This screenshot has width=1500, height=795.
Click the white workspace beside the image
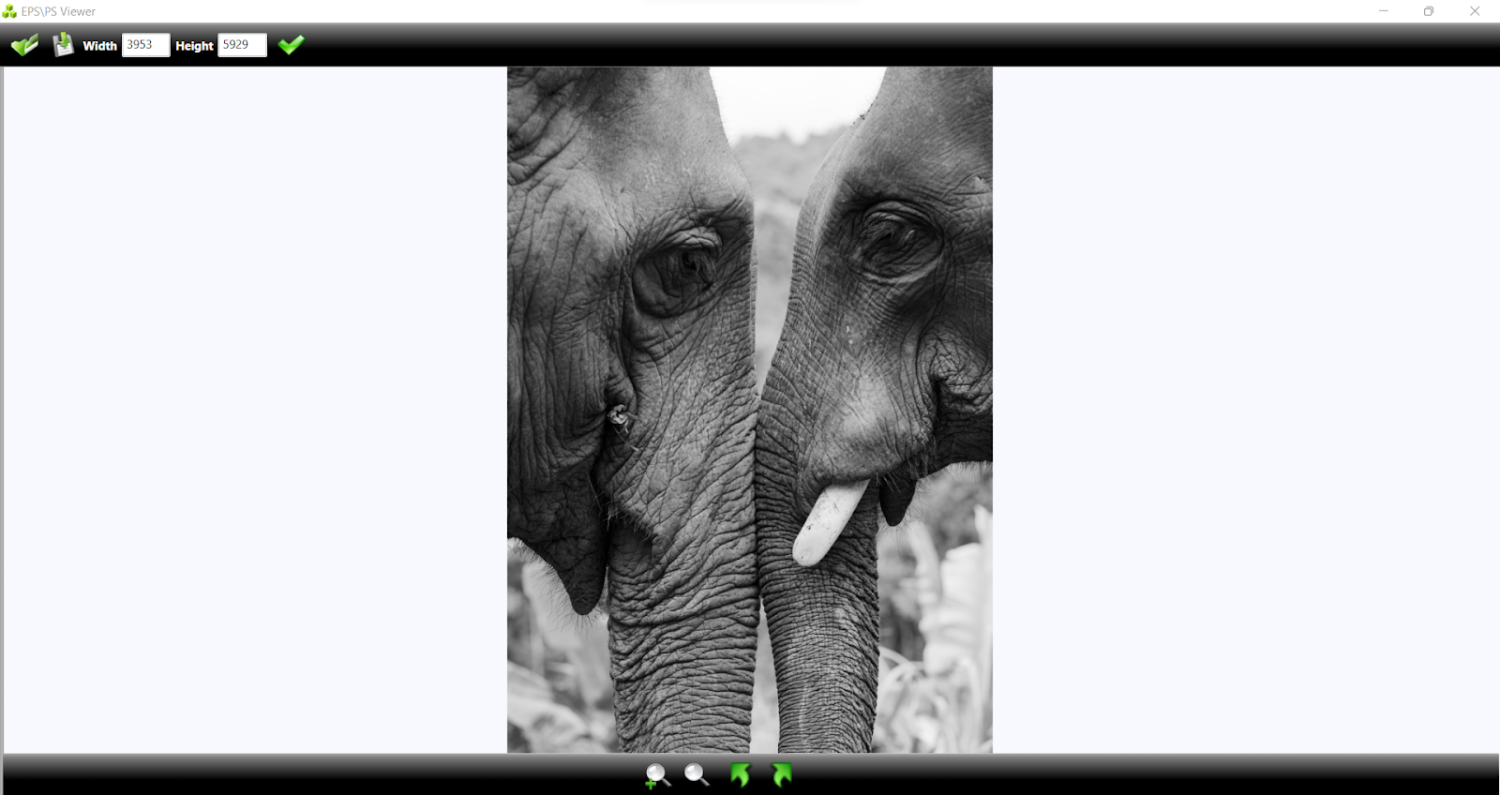tap(250, 400)
